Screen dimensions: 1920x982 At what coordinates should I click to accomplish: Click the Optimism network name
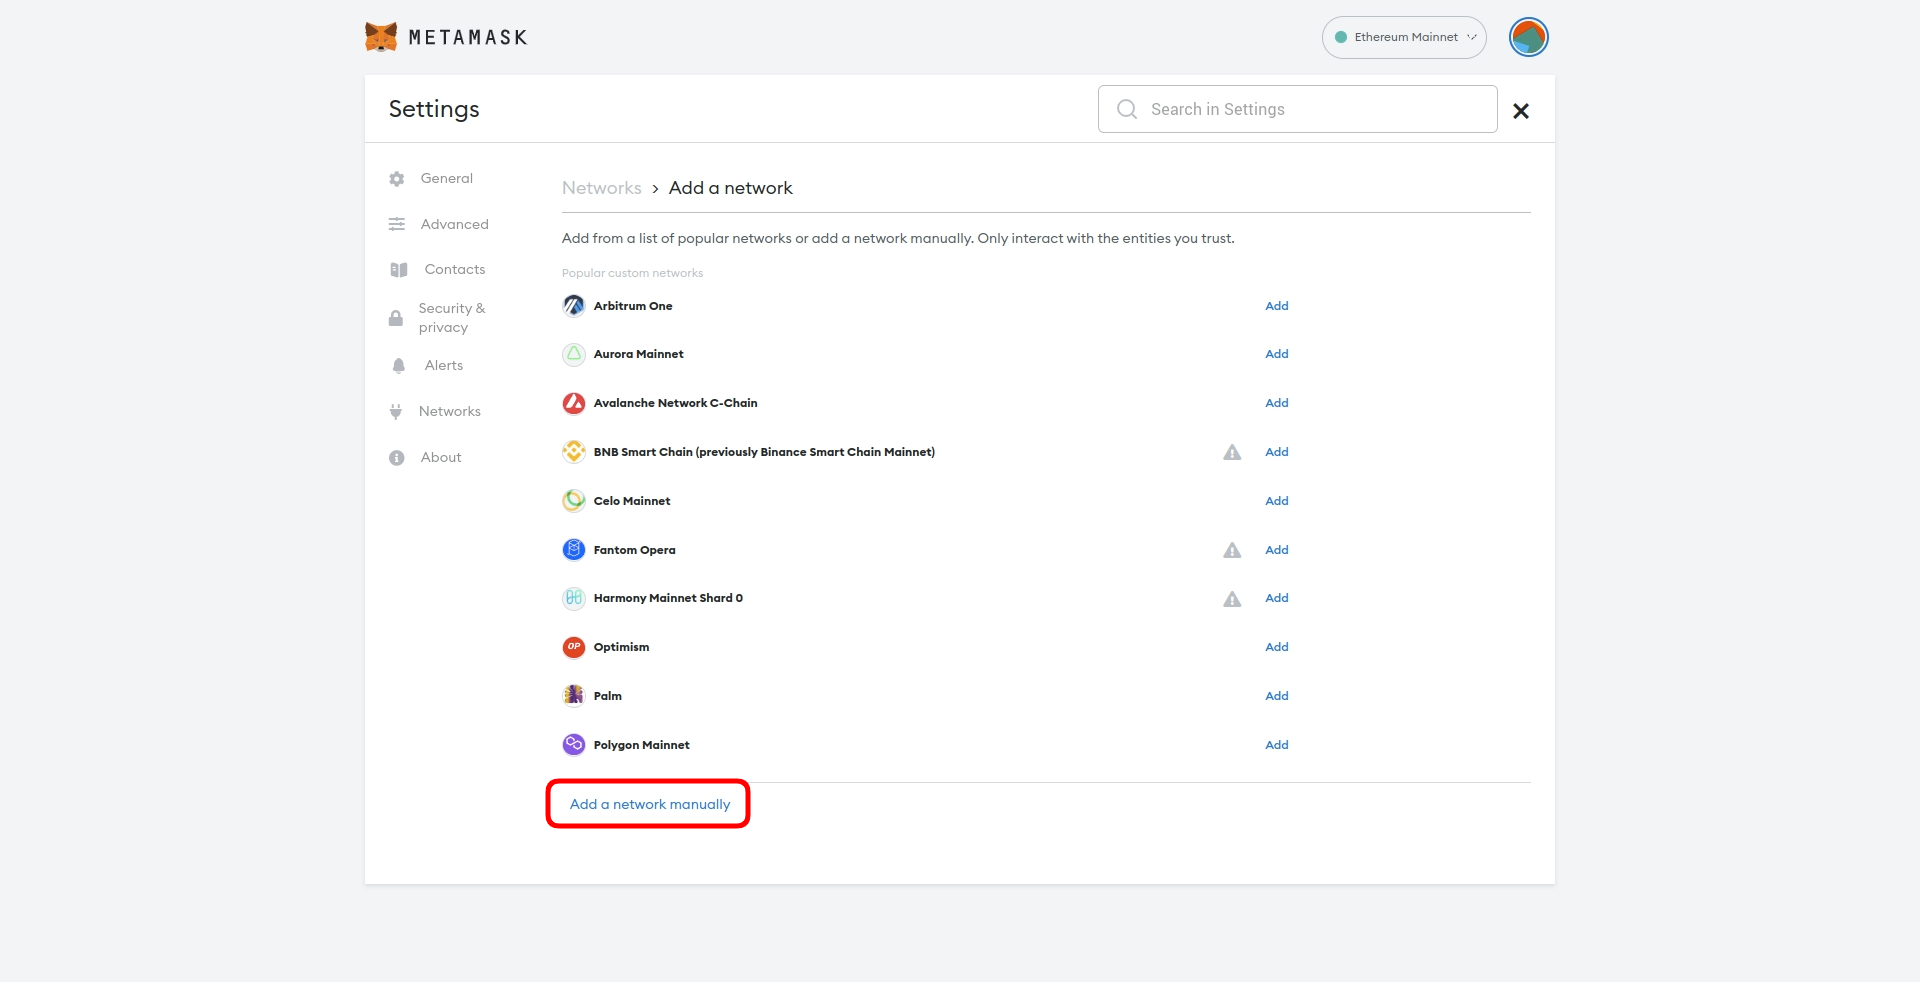(622, 647)
